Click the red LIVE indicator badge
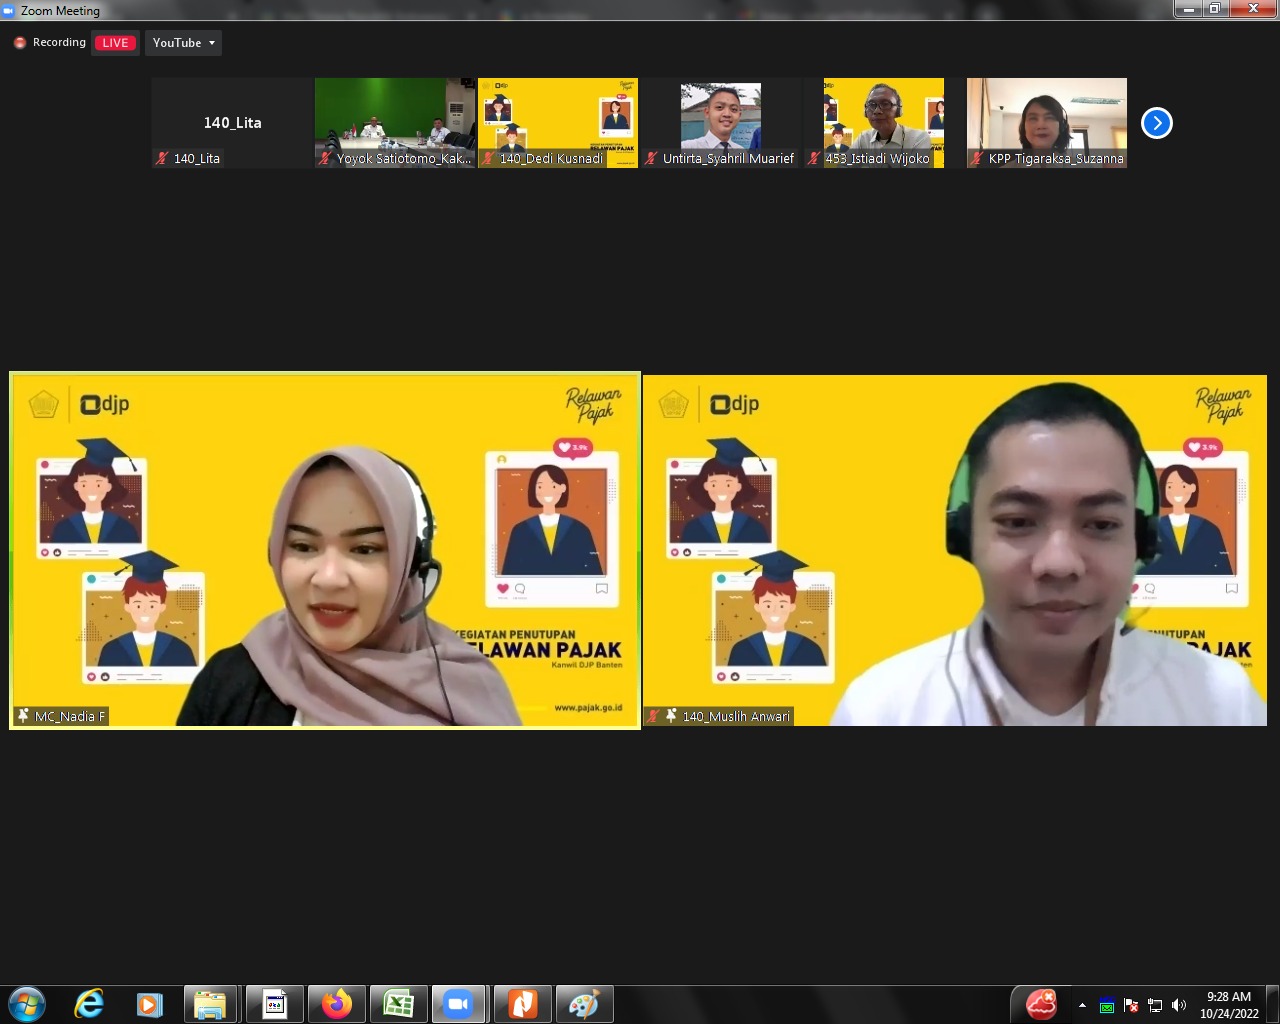Screen dimensions: 1280x1024 (x=115, y=43)
